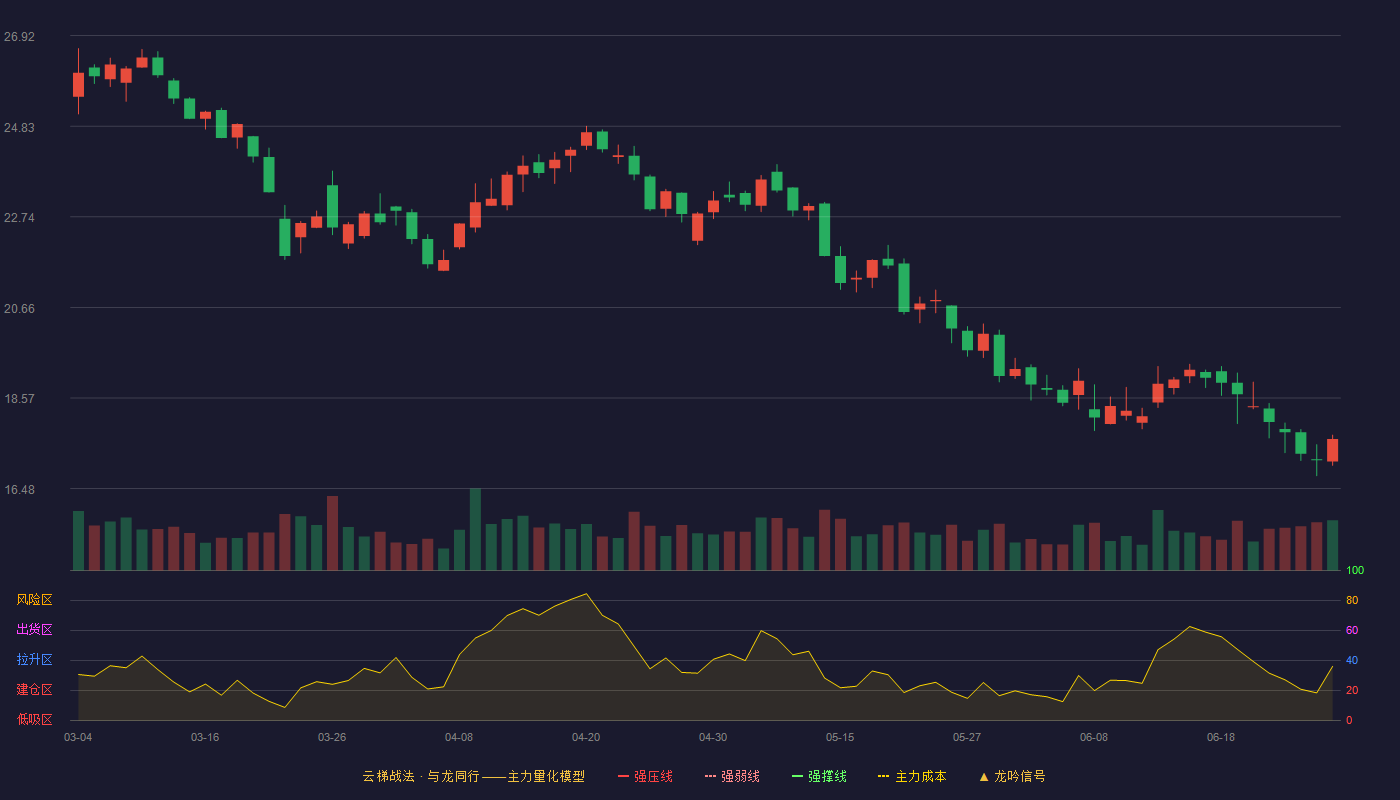Click the 05-15 date label
The height and width of the screenshot is (800, 1400).
840,737
